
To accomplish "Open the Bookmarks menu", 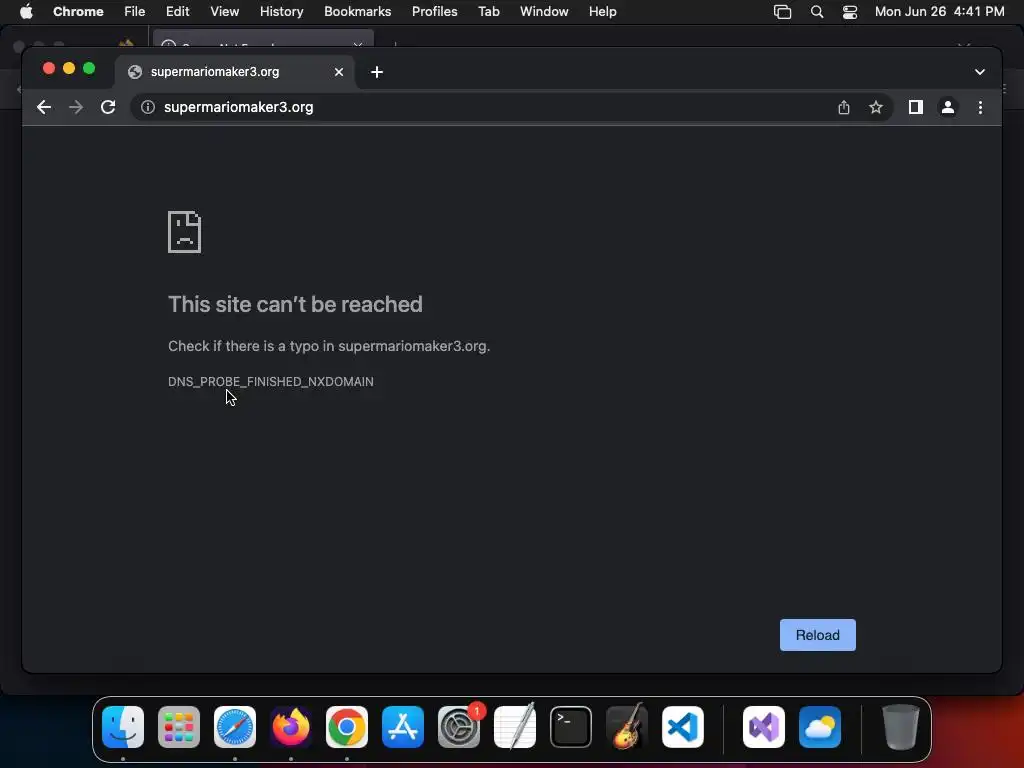I will click(x=357, y=12).
